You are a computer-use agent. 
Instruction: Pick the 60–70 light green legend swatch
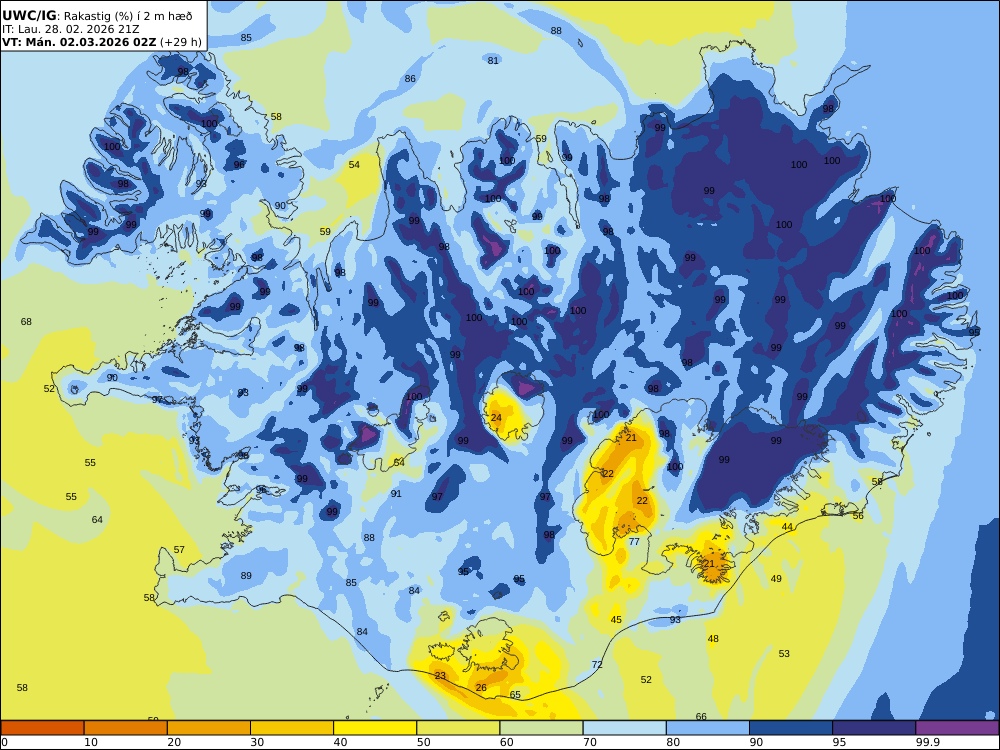pos(541,728)
